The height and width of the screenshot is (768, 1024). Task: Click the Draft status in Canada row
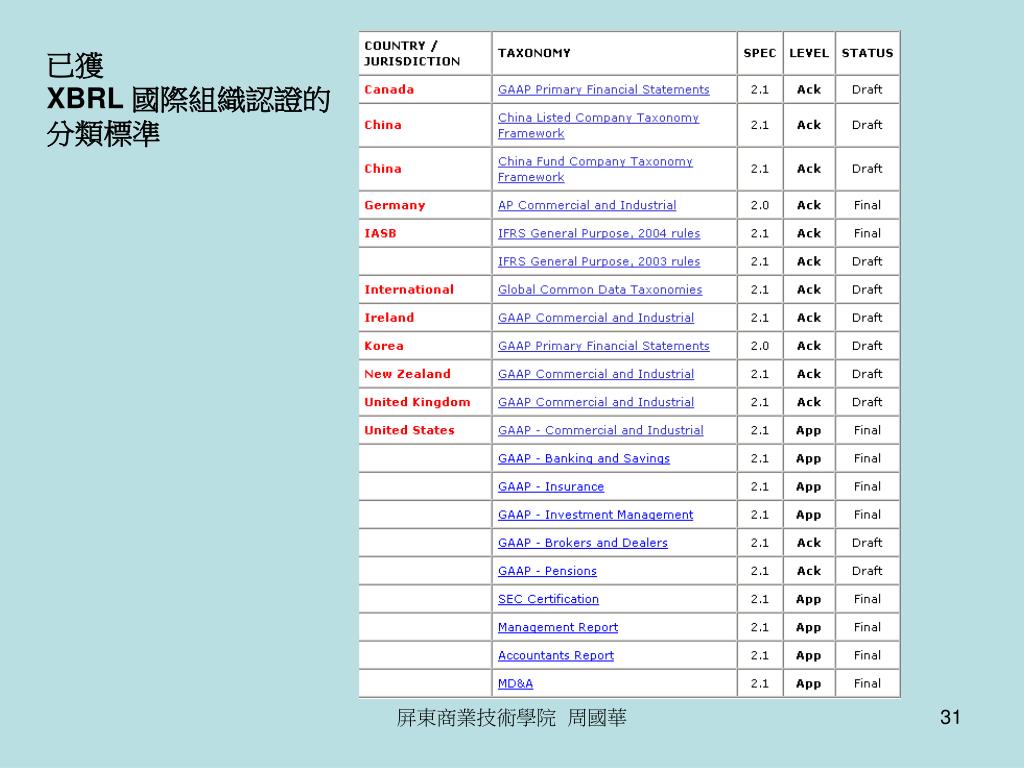867,89
